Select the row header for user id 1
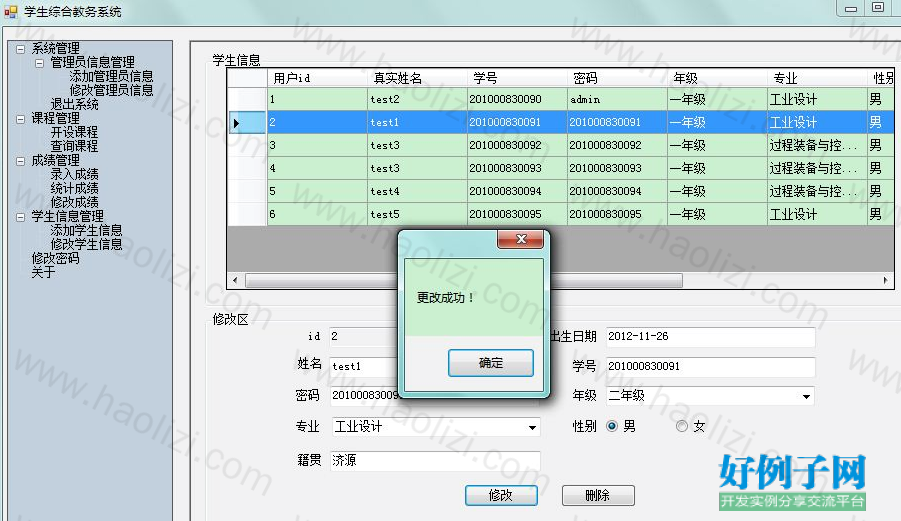Viewport: 901px width, 521px height. click(247, 99)
